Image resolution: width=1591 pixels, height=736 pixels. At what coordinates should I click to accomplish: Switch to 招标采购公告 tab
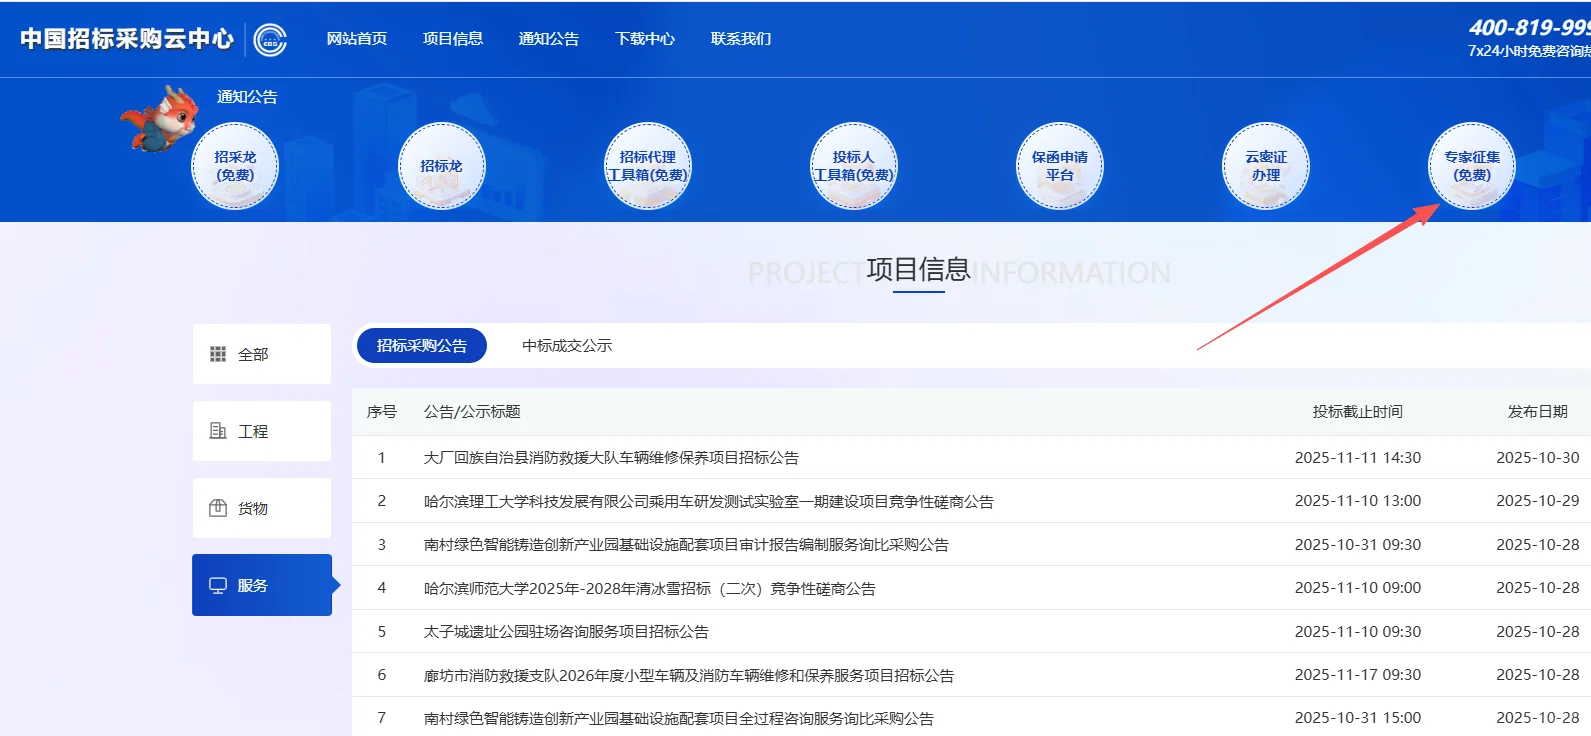coord(422,345)
